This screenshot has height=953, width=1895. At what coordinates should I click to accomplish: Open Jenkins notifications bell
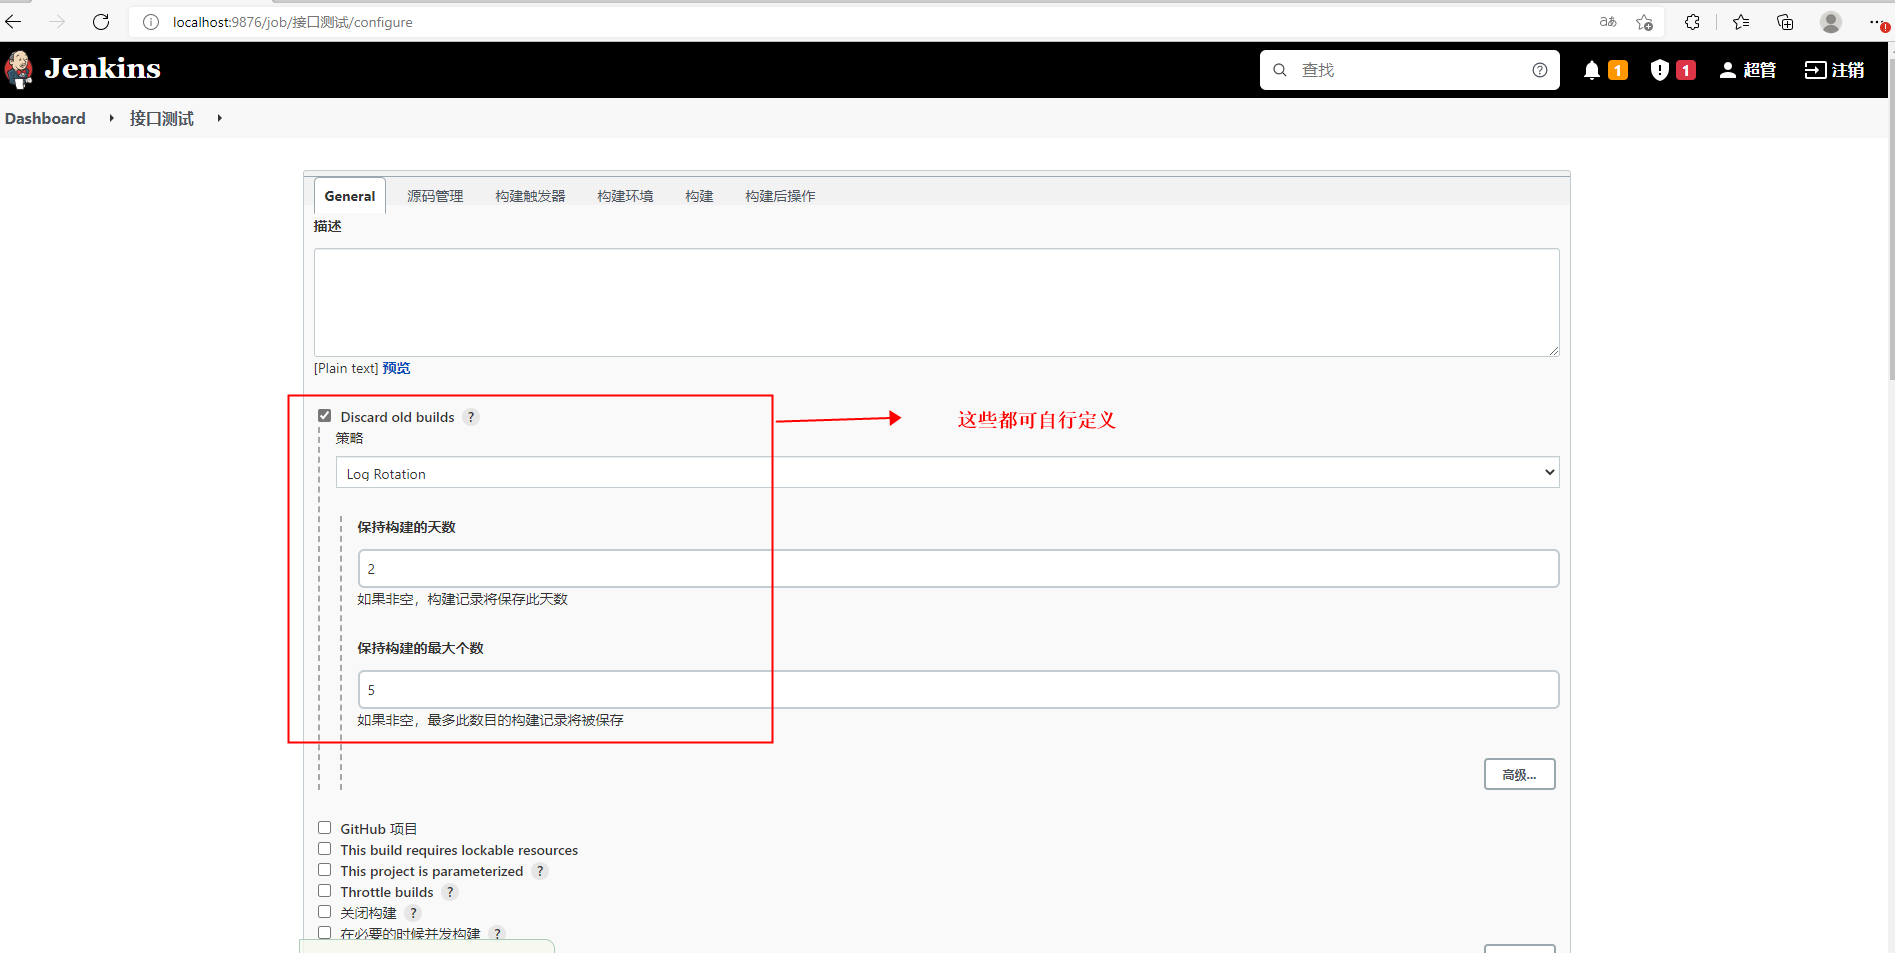pos(1592,70)
